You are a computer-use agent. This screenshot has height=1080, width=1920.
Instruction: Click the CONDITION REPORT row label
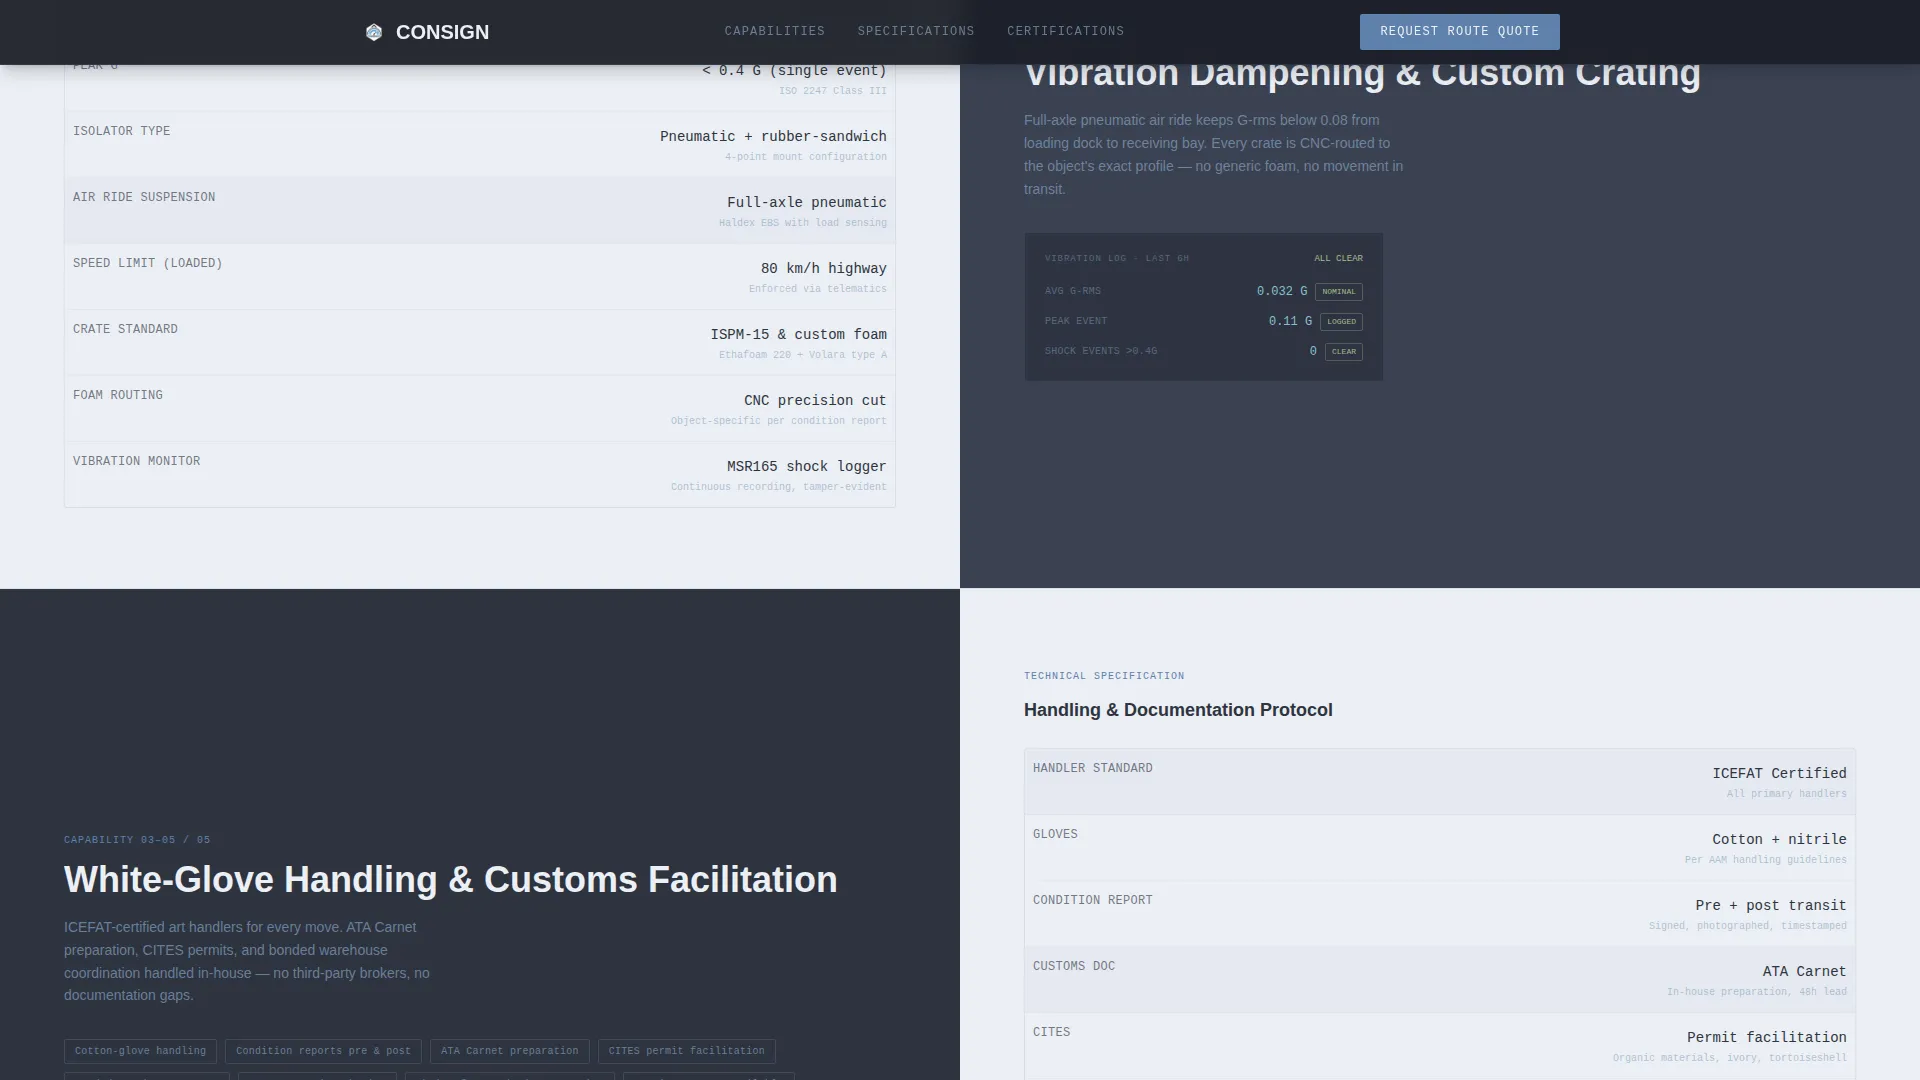[x=1092, y=900]
